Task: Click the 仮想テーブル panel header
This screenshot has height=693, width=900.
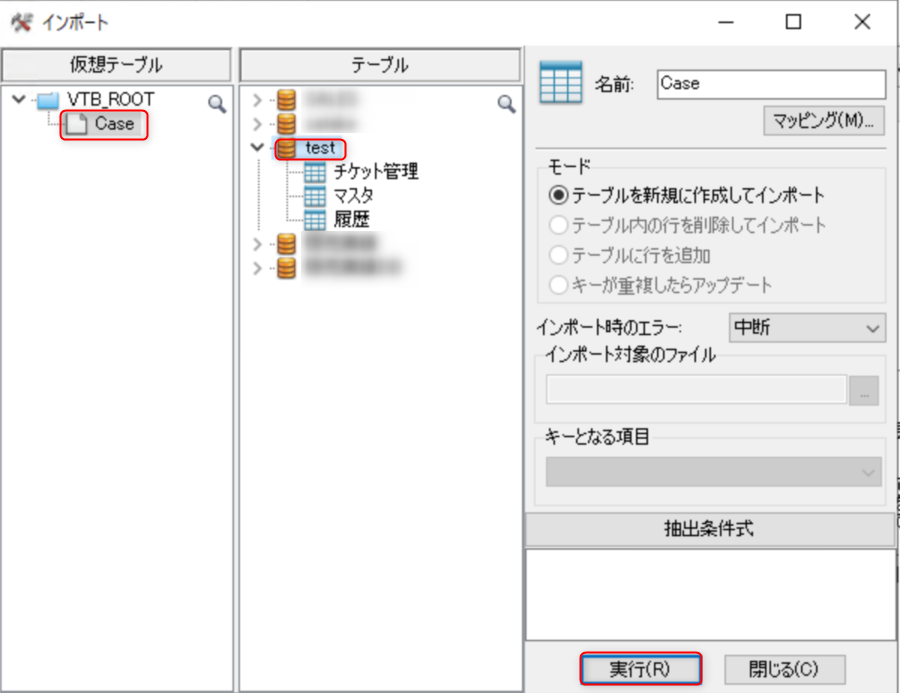Action: coord(117,66)
